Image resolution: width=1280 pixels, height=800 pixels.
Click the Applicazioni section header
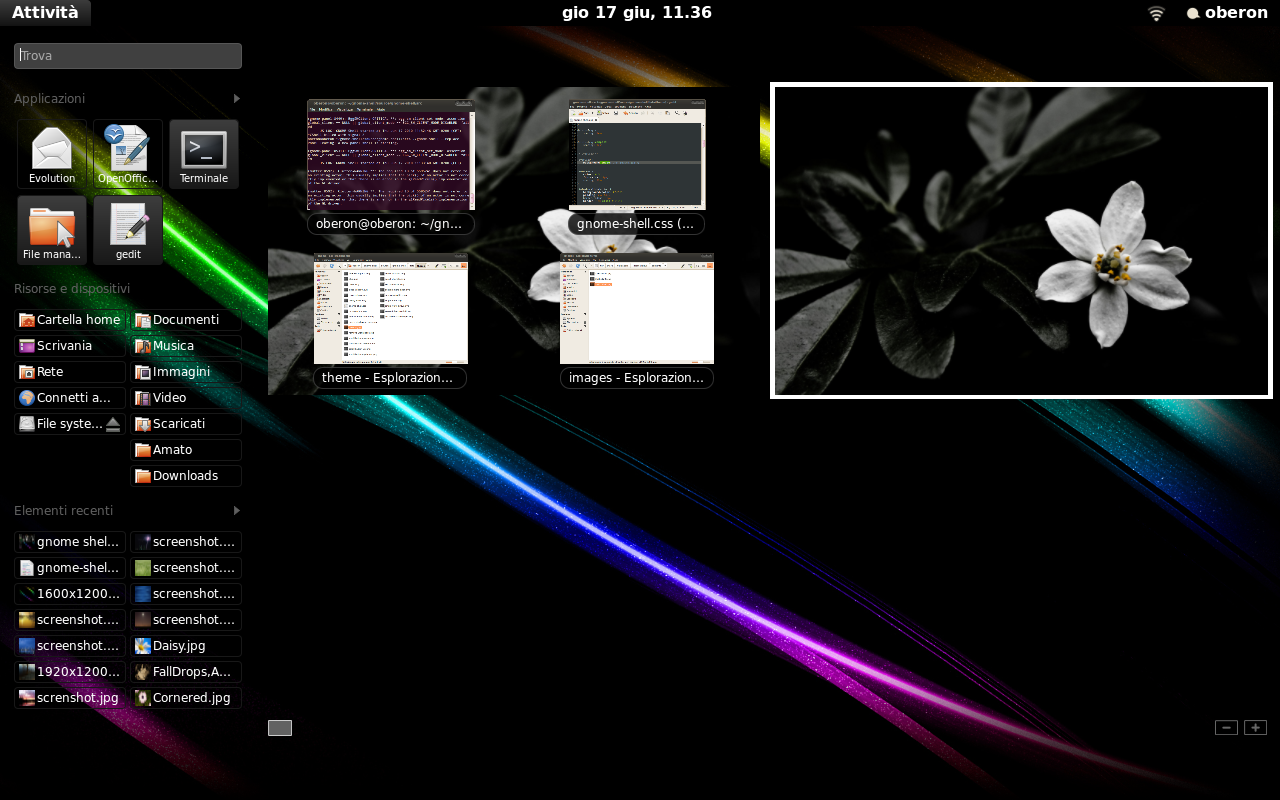point(50,99)
